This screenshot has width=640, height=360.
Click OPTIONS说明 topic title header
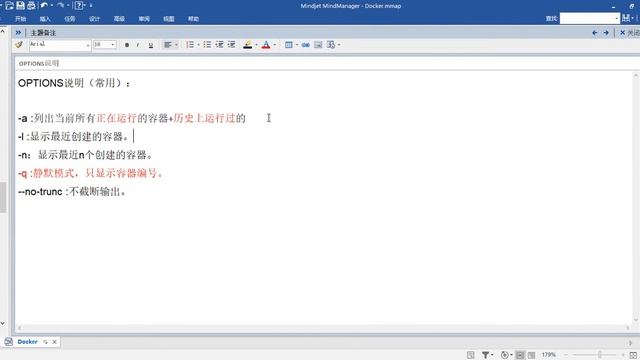(39, 63)
